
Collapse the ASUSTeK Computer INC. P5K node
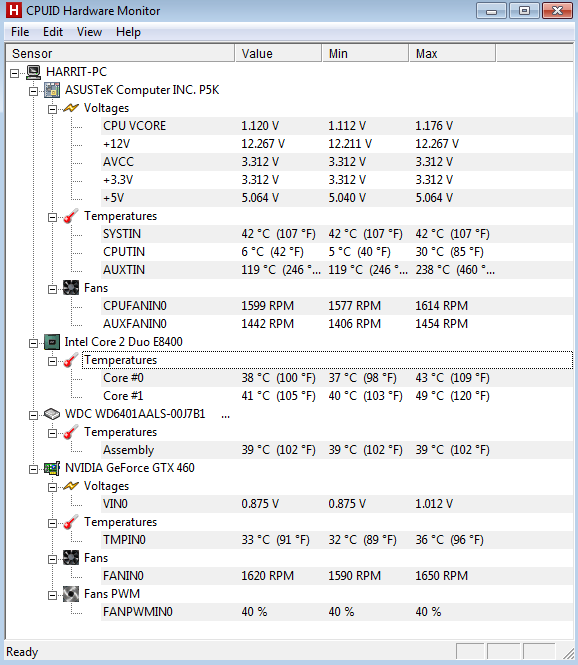(33, 91)
